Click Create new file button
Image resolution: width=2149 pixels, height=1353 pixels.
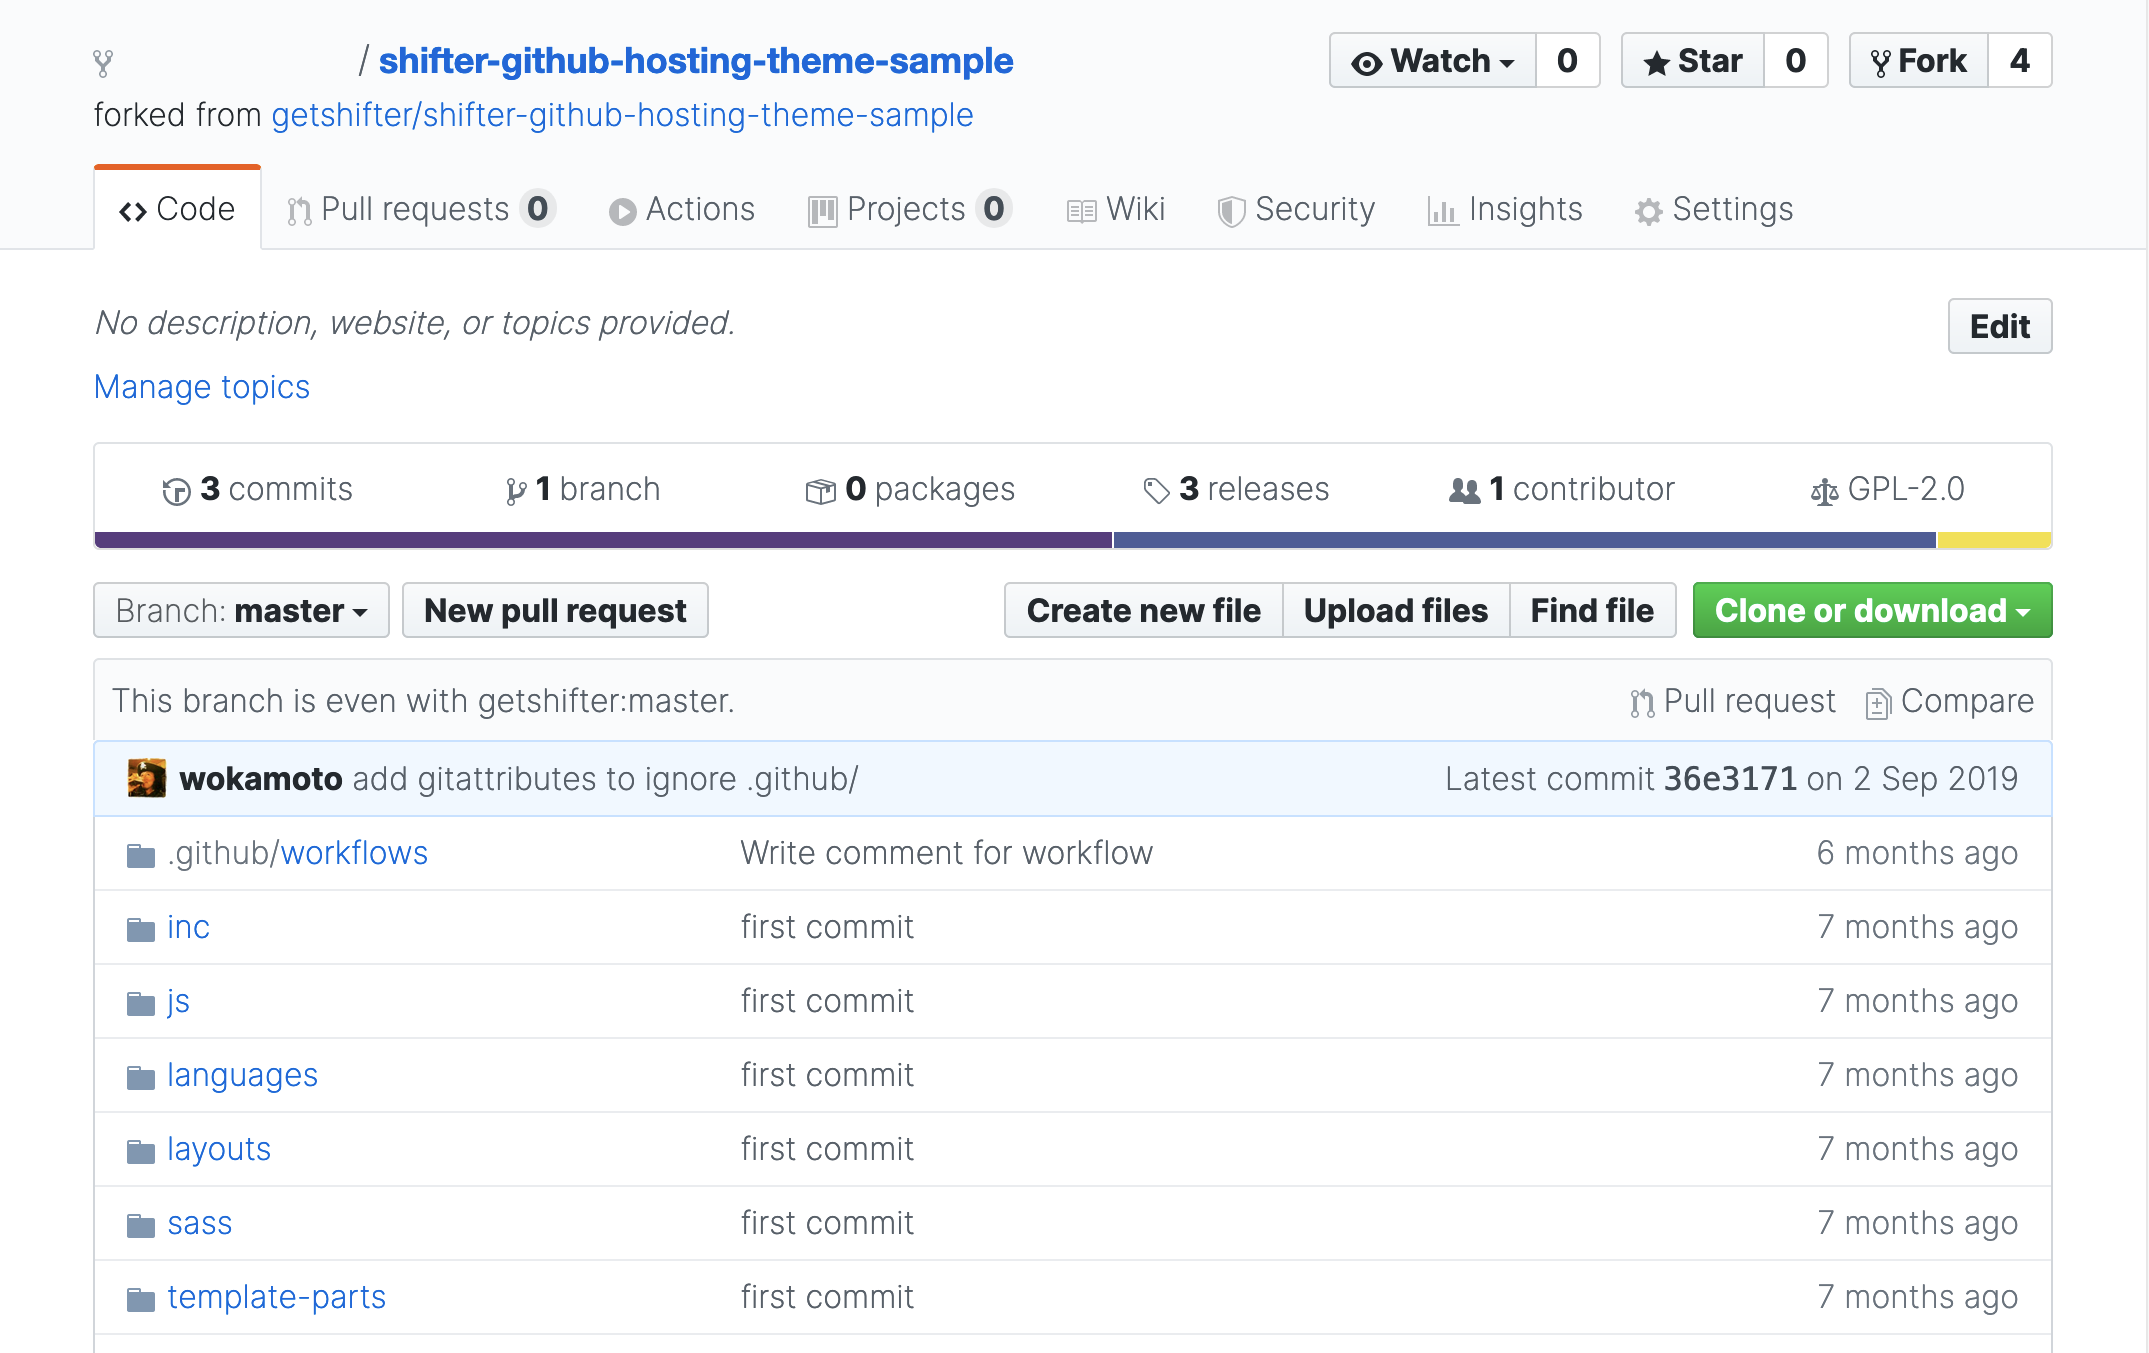(x=1144, y=610)
